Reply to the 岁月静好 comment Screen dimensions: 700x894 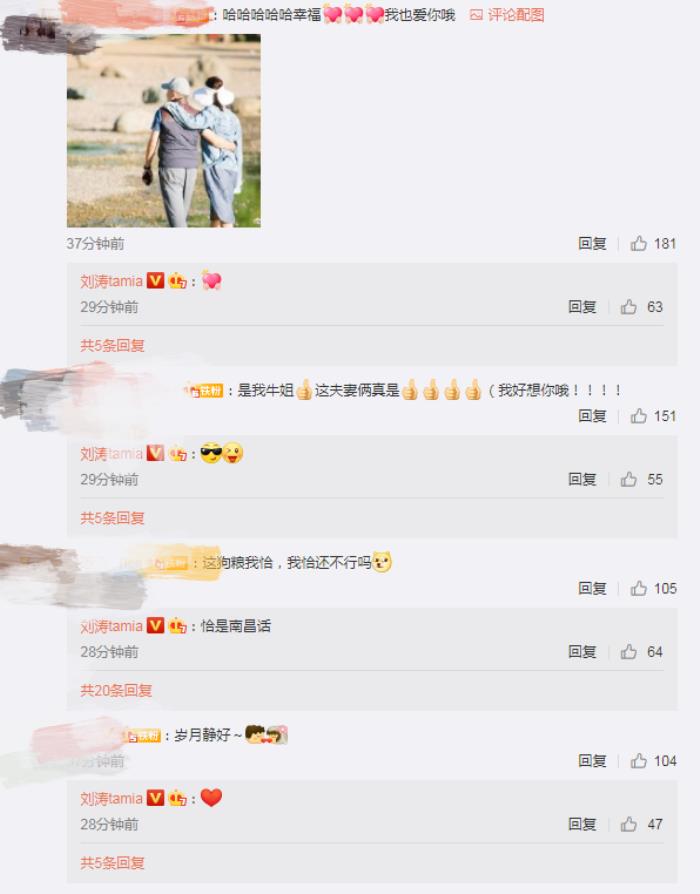click(x=592, y=761)
